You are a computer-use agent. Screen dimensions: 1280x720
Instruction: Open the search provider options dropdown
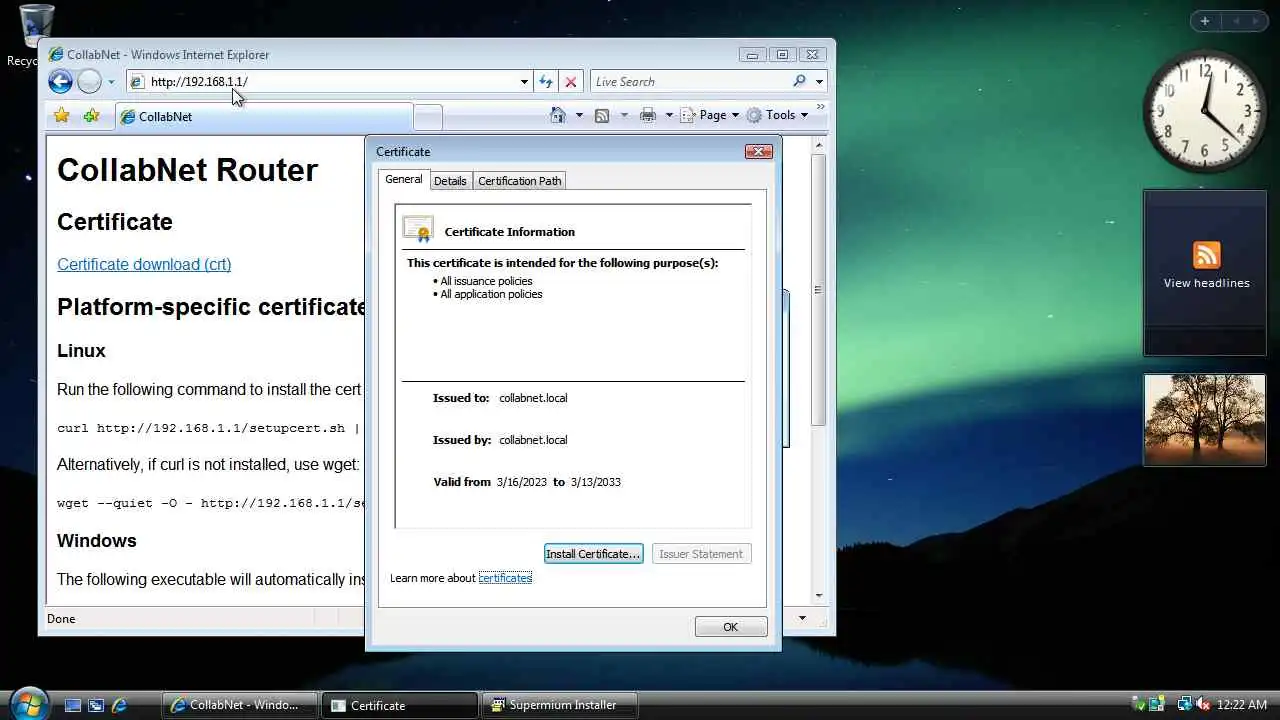(819, 82)
